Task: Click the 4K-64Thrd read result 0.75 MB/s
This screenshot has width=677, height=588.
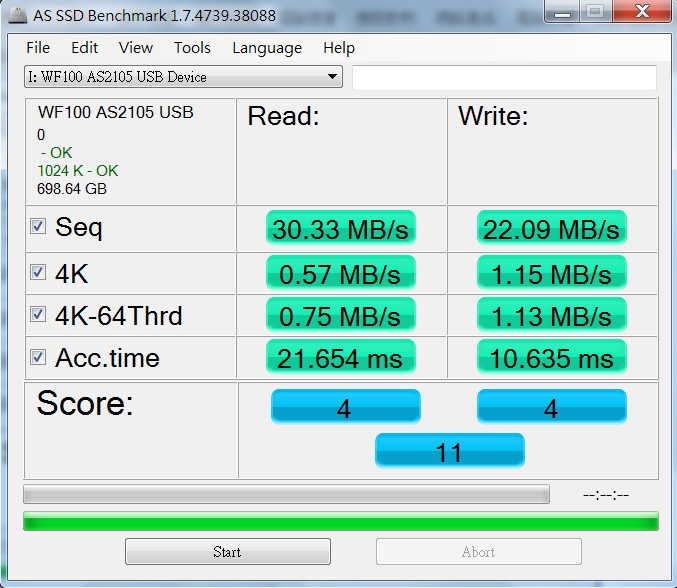Action: (x=341, y=315)
